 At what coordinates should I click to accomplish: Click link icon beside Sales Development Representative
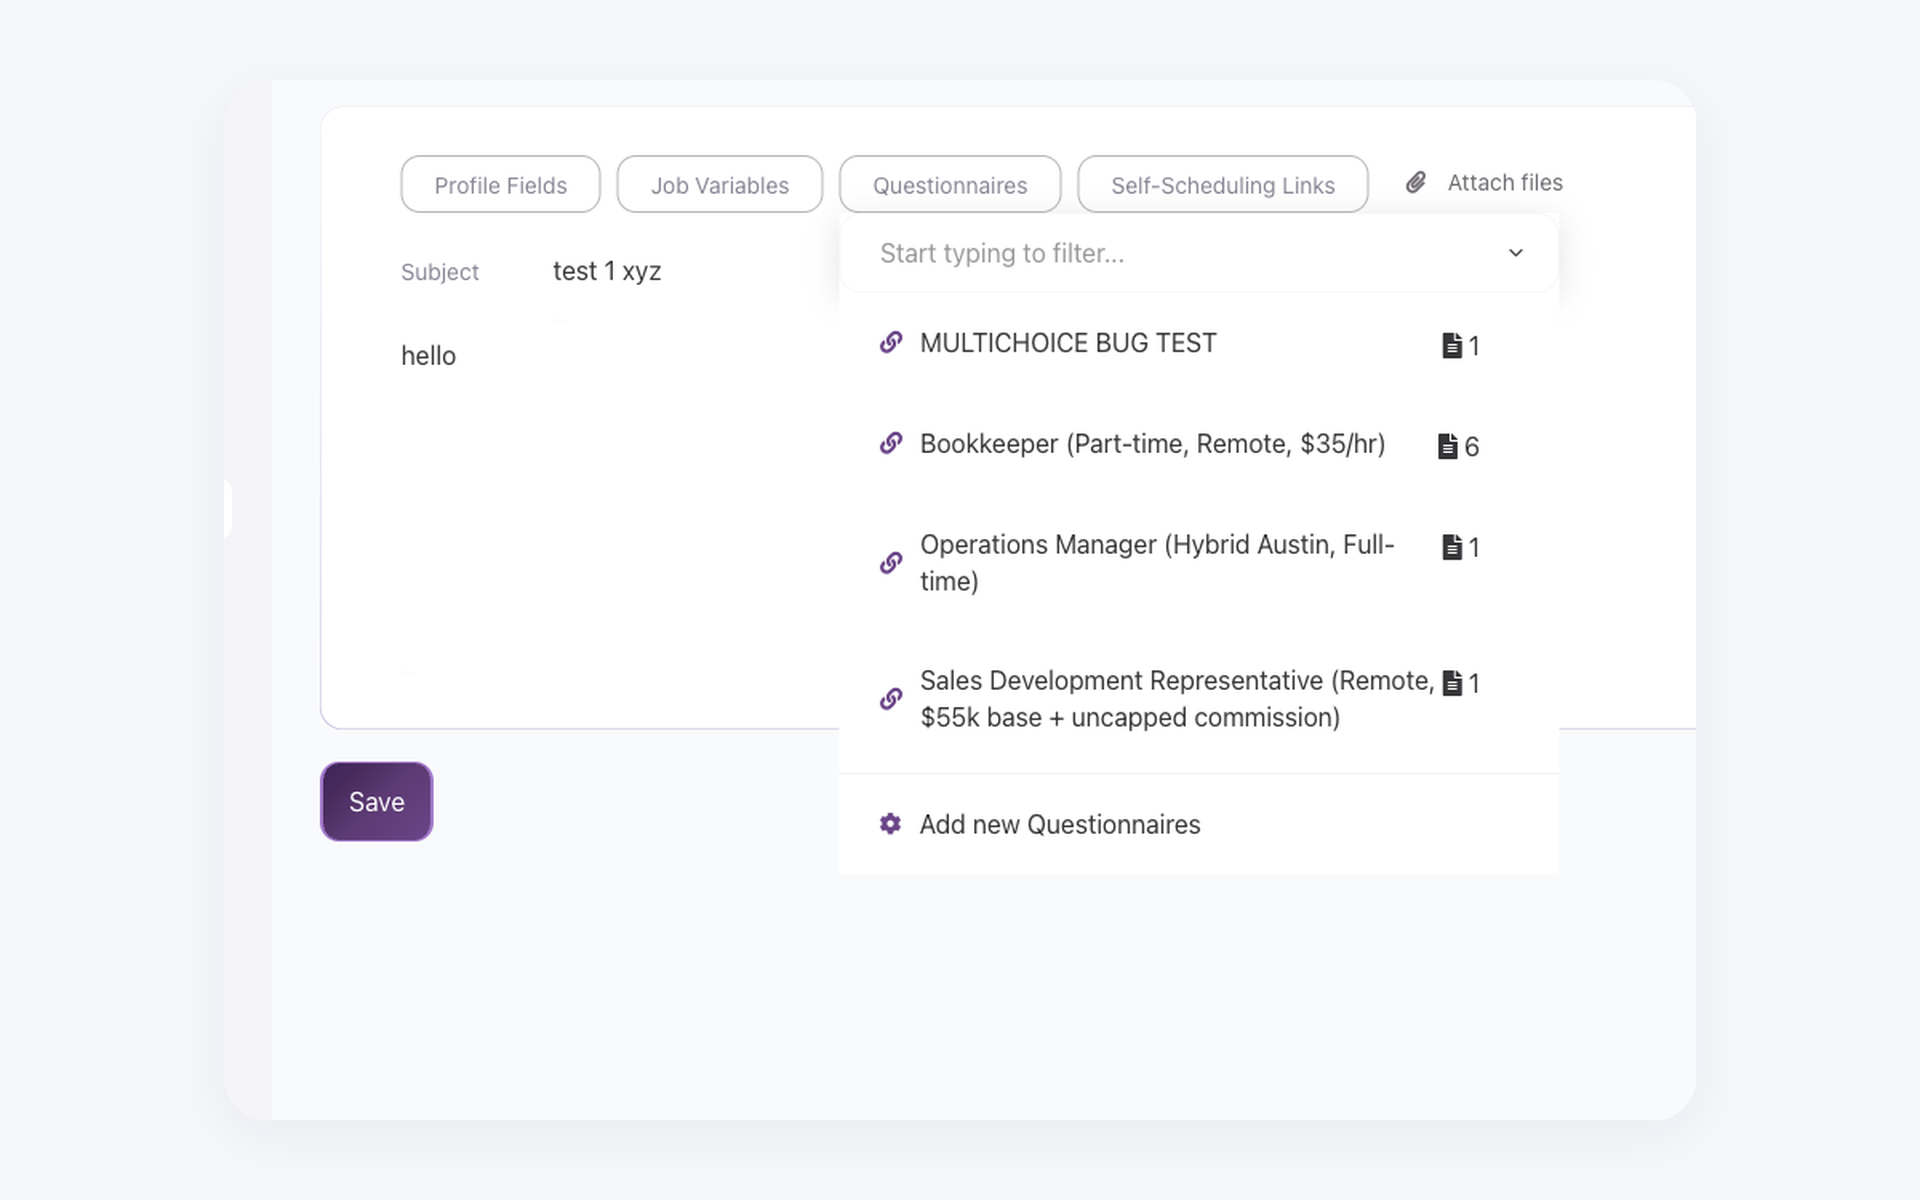[x=891, y=699]
